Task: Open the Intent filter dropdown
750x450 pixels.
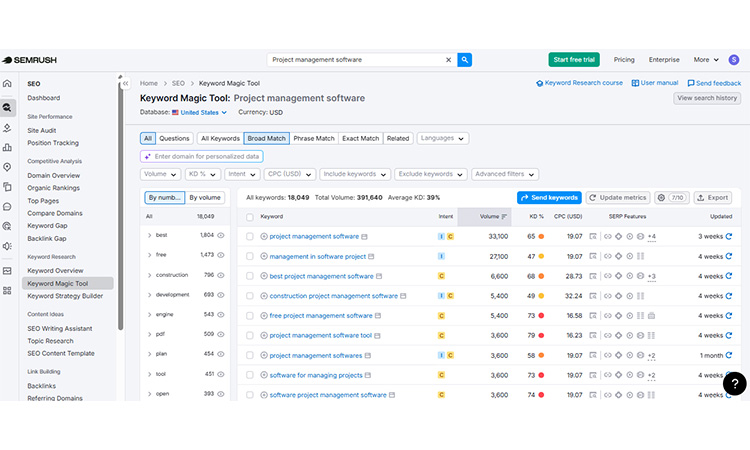Action: [x=242, y=174]
